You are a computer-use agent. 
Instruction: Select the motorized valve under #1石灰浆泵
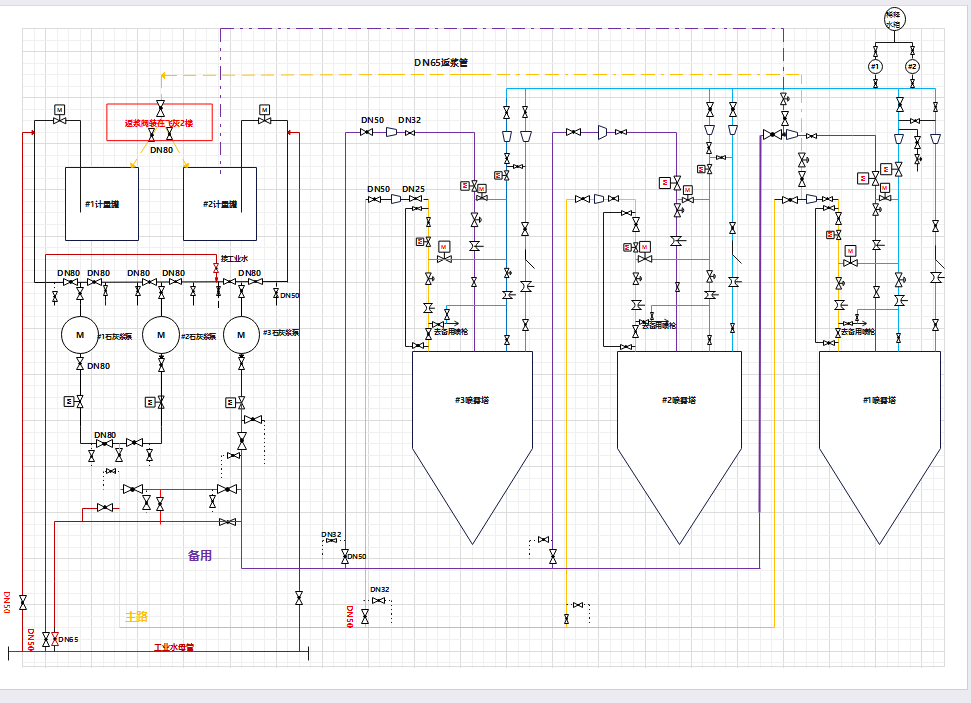[x=75, y=402]
